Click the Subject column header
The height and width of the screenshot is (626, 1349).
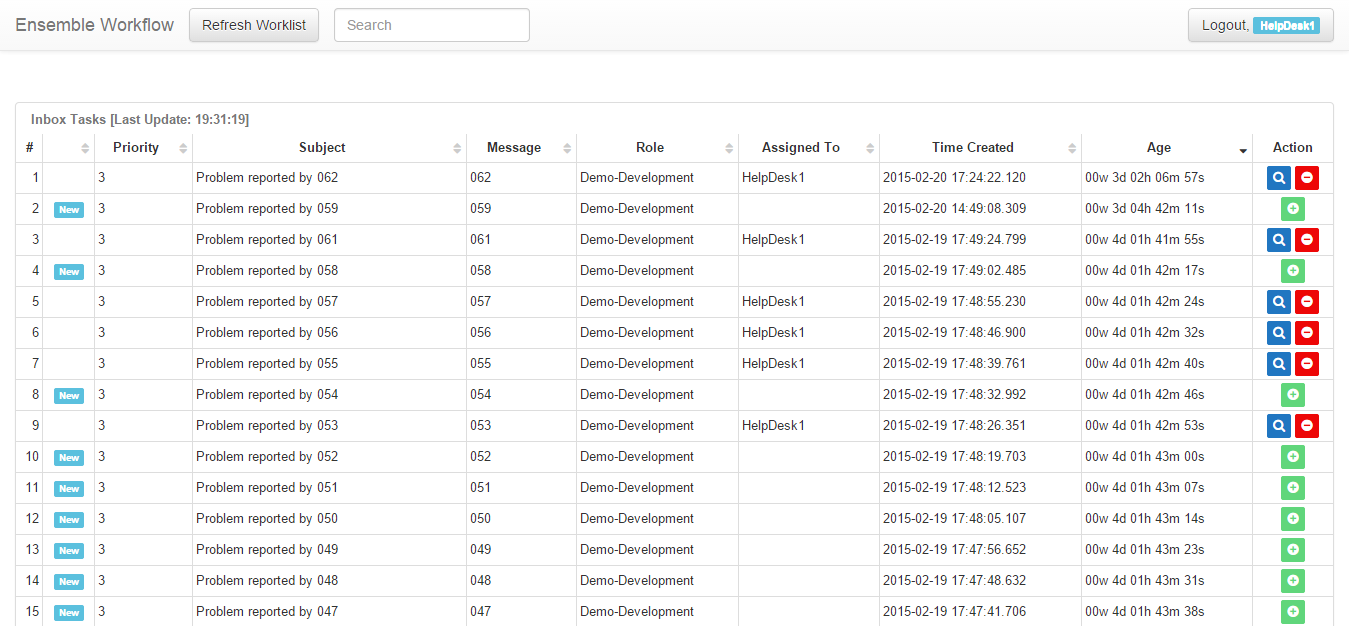tap(322, 147)
